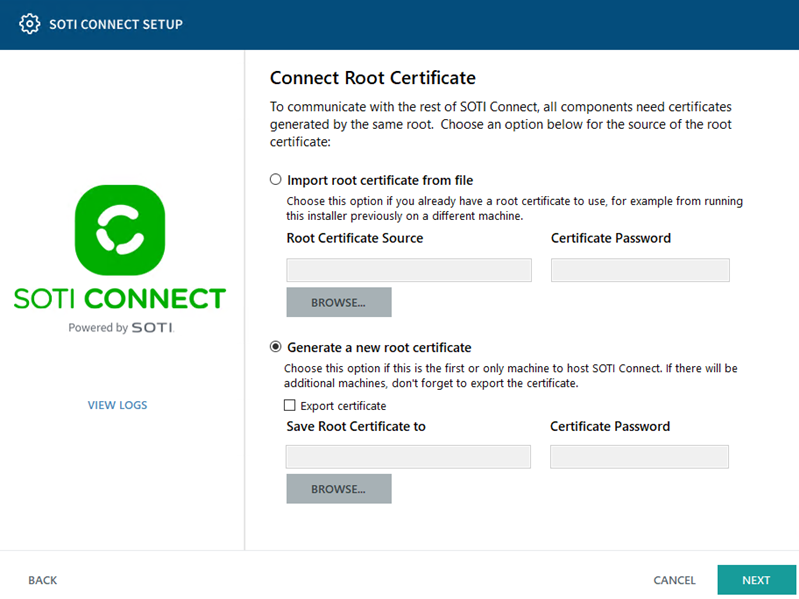The image size is (799, 599).
Task: Click the SOTI CONNECT SETUP title text
Action: tap(116, 24)
